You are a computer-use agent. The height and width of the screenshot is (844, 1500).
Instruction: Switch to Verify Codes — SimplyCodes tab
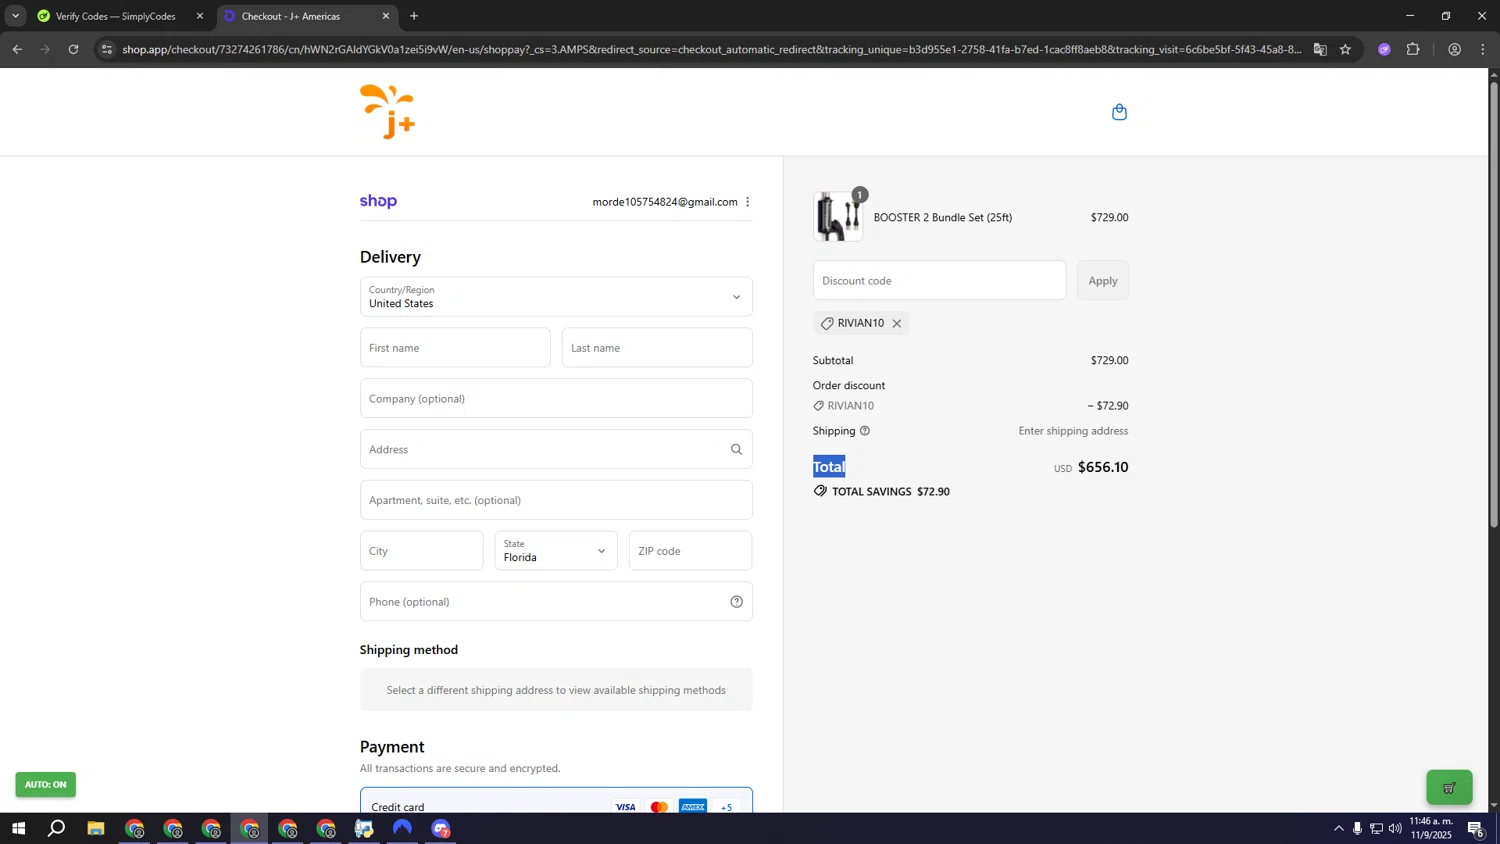[116, 16]
